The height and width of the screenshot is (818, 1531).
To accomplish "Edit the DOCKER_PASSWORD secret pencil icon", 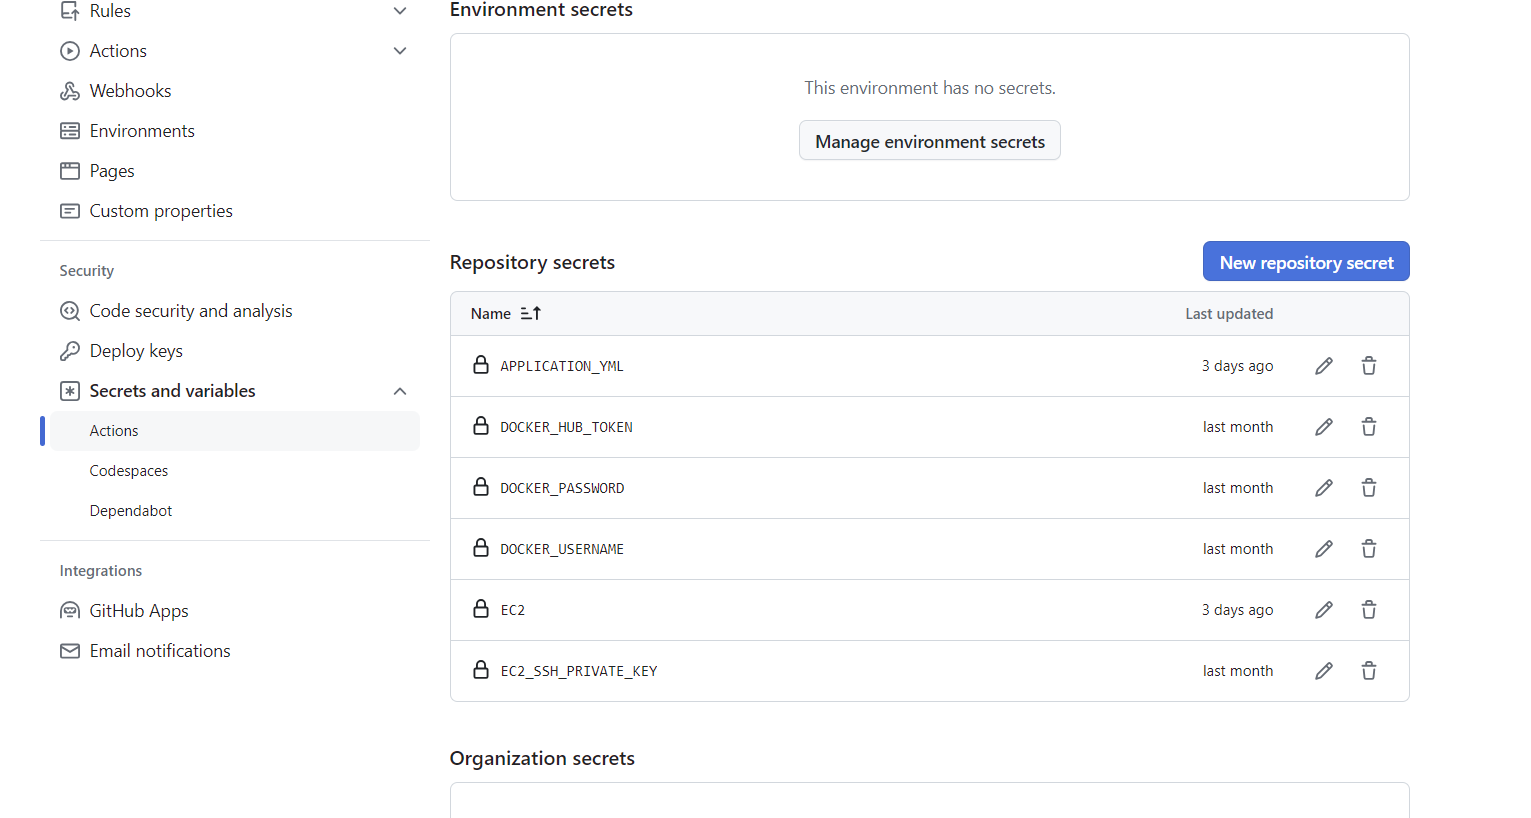I will click(x=1324, y=488).
